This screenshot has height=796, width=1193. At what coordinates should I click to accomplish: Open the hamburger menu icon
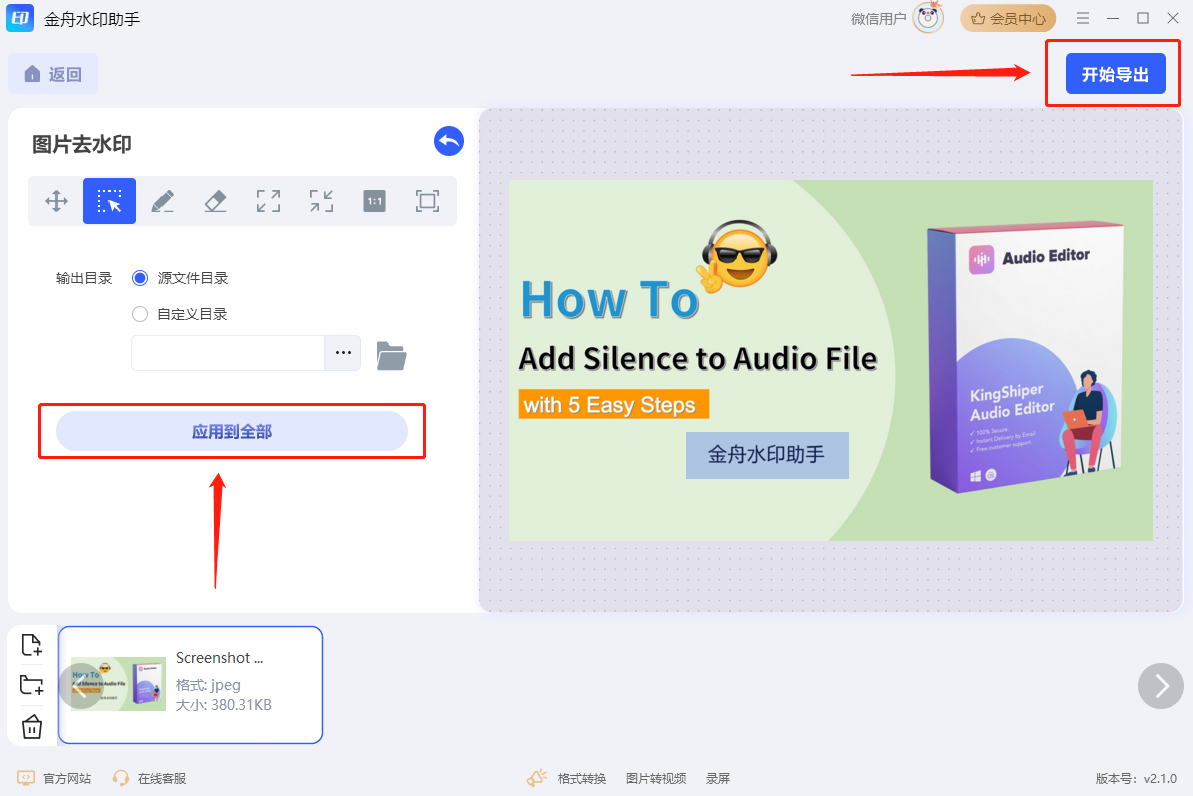tap(1083, 18)
